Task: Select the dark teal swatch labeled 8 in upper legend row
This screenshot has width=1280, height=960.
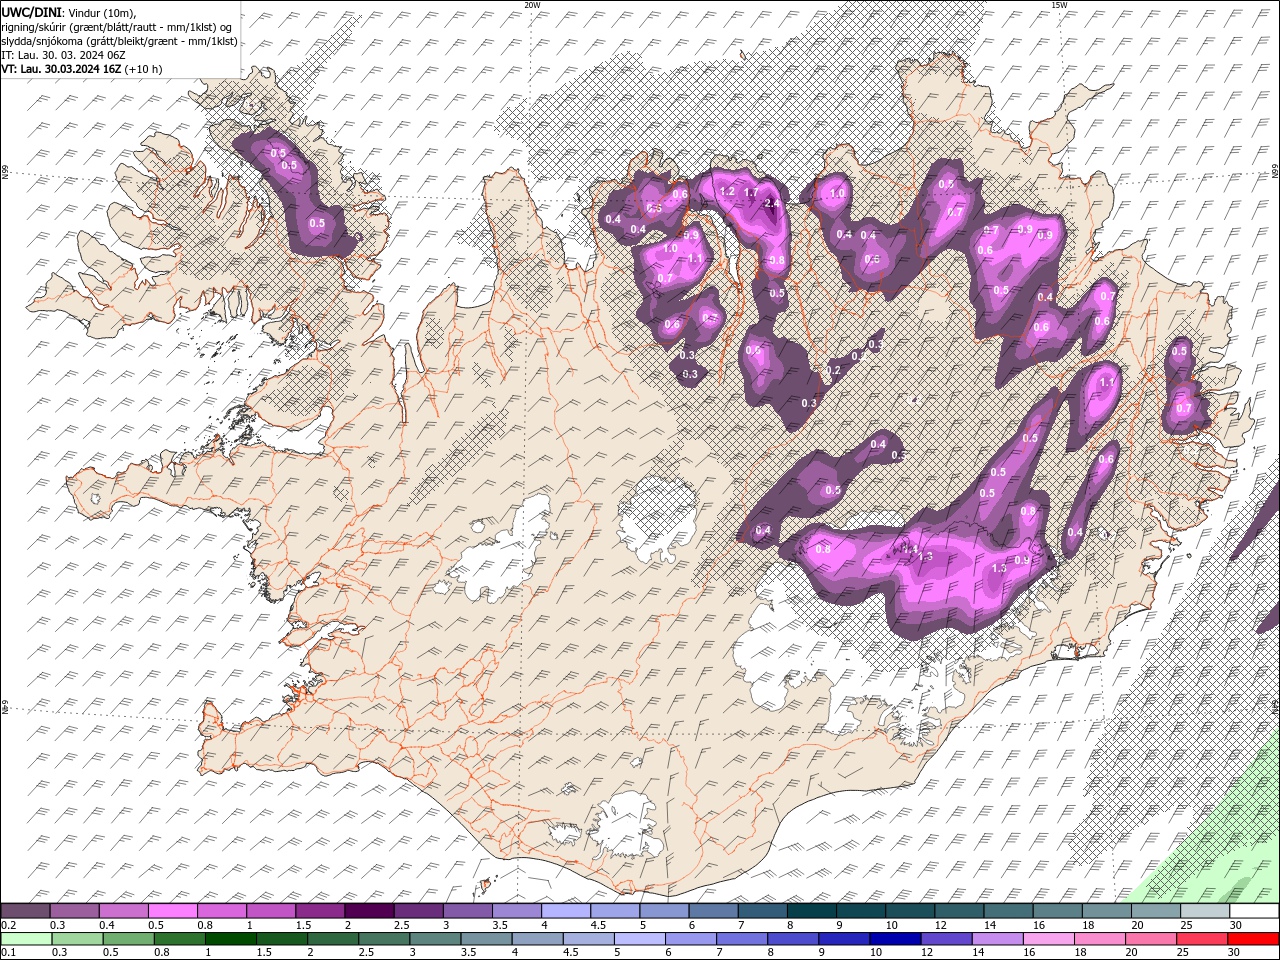Action: pyautogui.click(x=811, y=910)
